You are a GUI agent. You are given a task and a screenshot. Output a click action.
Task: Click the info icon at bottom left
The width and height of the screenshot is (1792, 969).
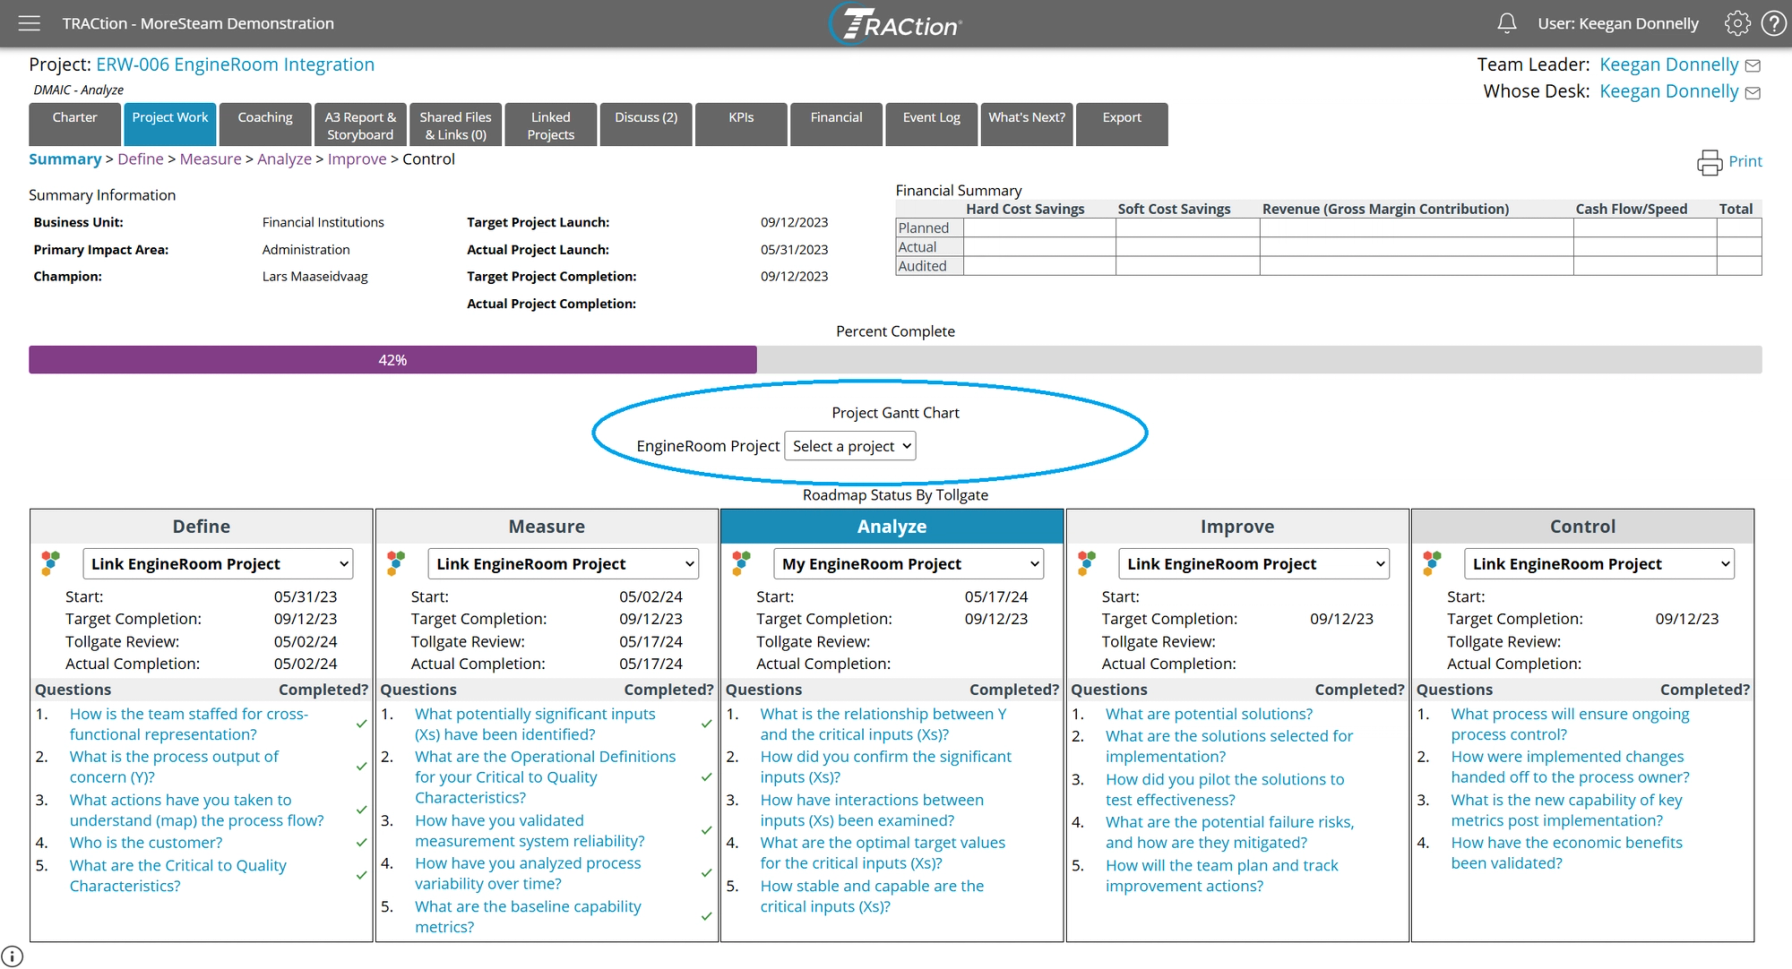(x=12, y=957)
